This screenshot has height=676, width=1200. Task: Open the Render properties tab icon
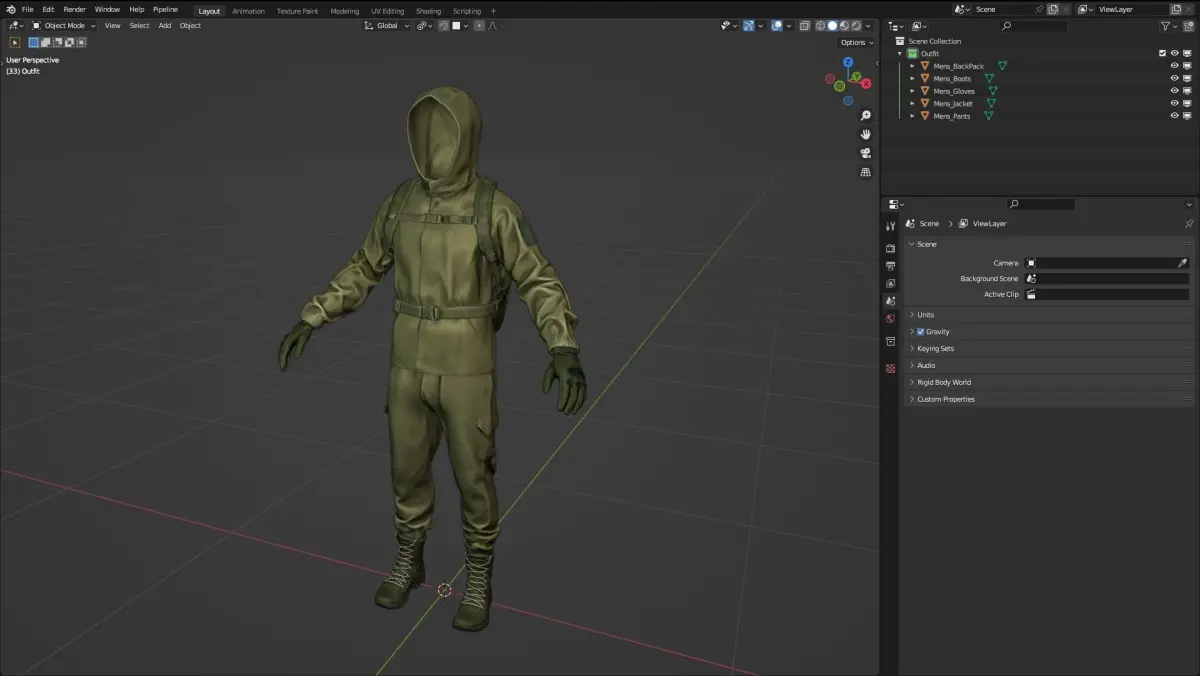890,248
